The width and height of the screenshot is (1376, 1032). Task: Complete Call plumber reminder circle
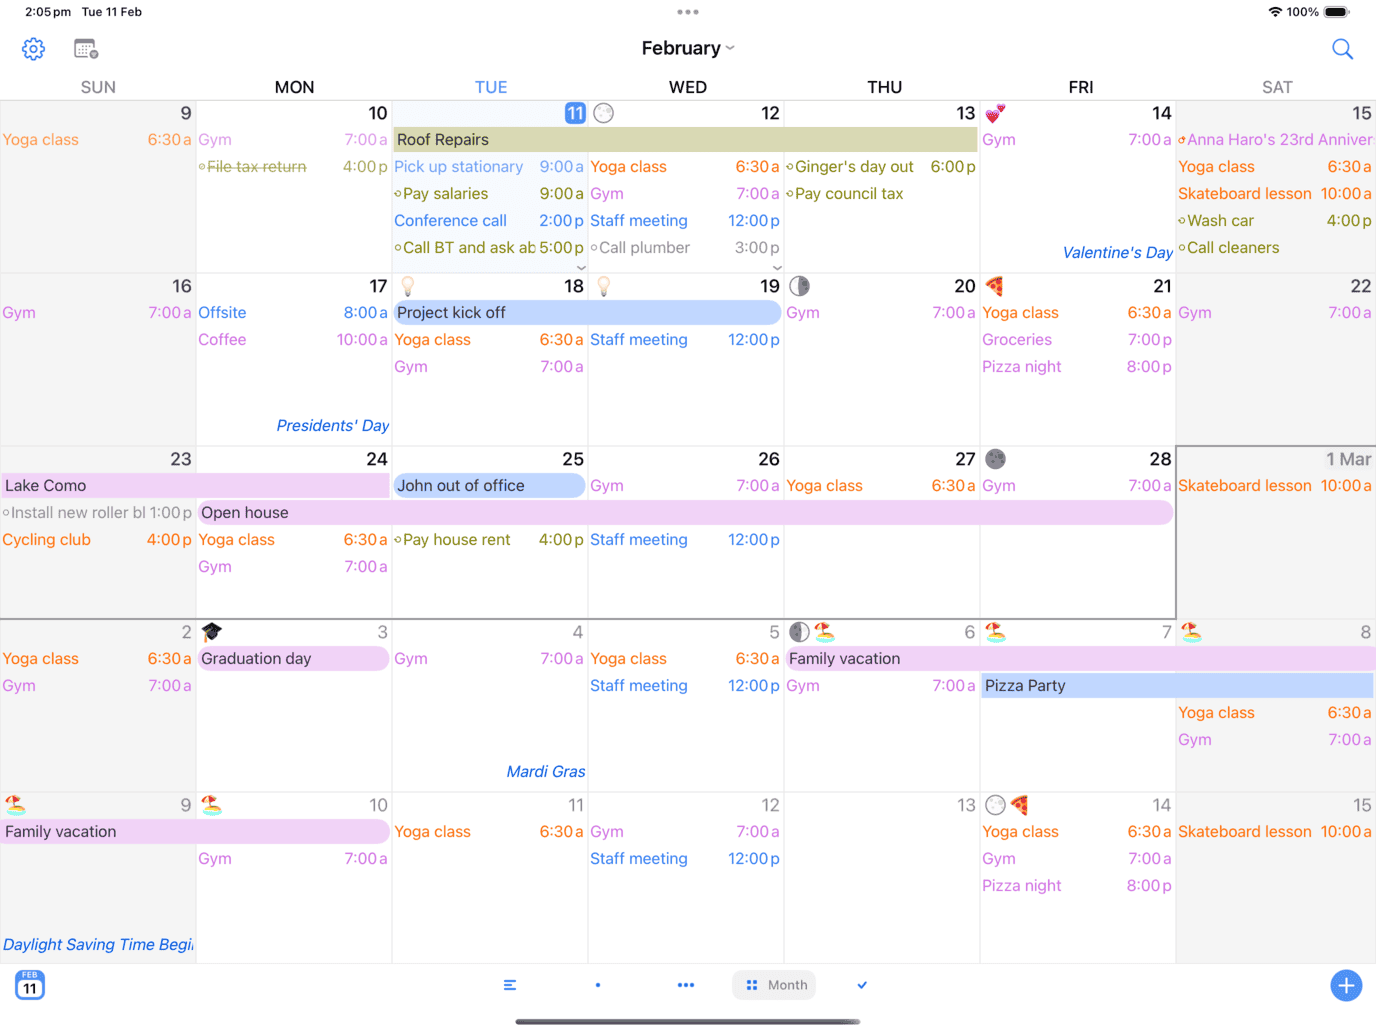tap(594, 248)
